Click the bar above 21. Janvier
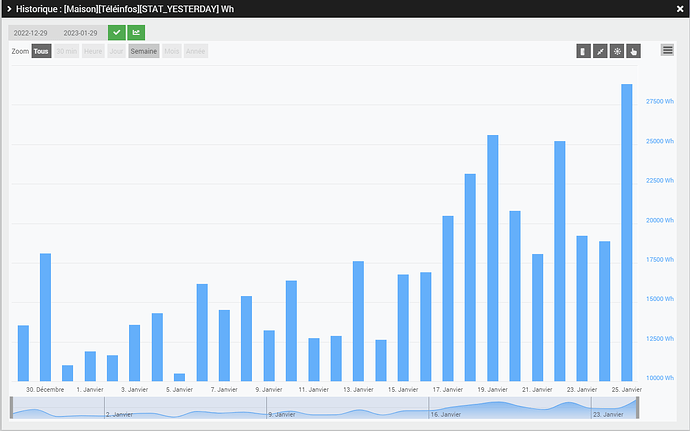 537,318
